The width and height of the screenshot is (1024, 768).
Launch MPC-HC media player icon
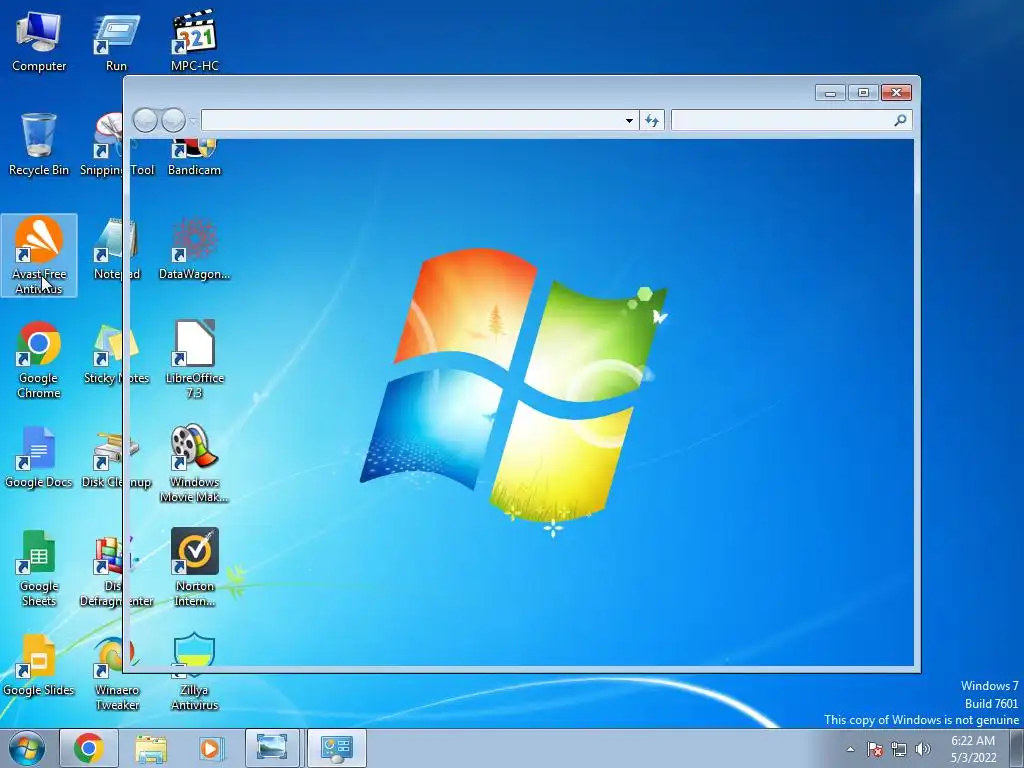[x=194, y=40]
